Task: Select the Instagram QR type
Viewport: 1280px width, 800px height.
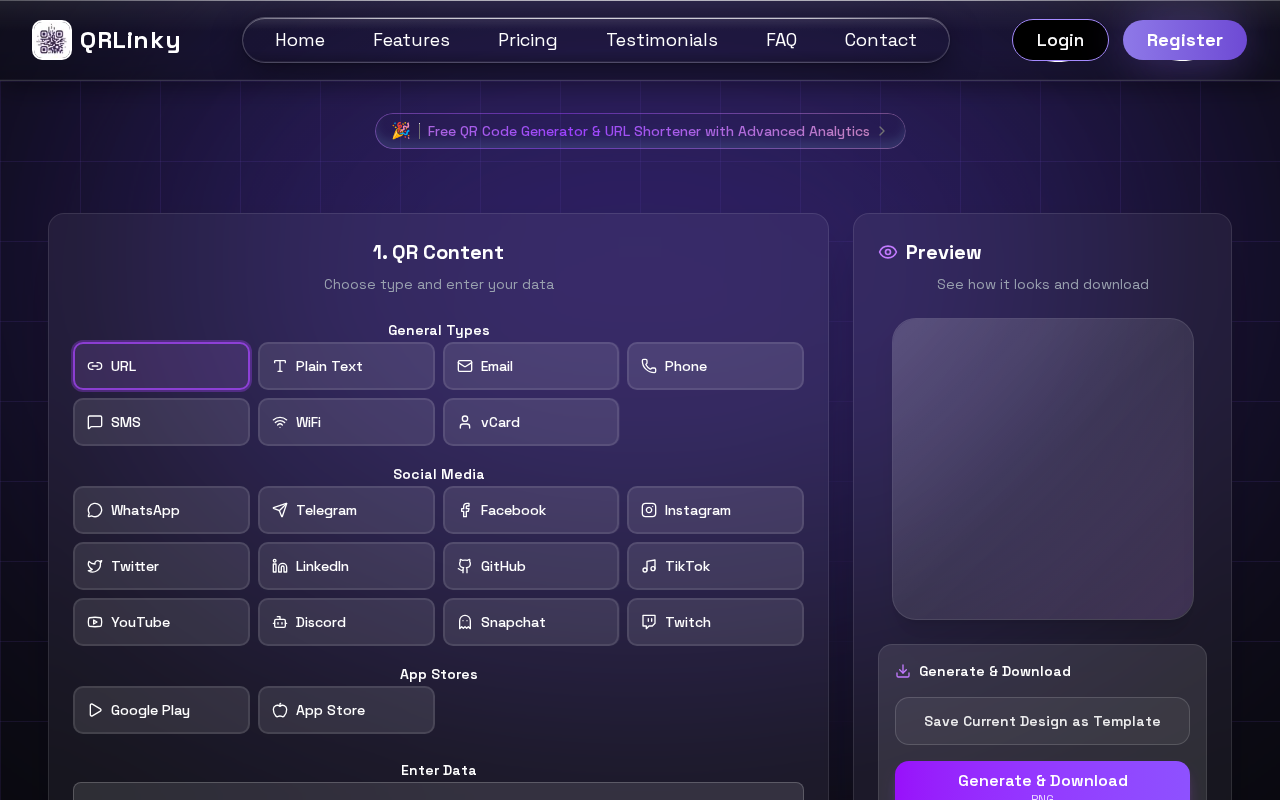Action: coord(715,510)
